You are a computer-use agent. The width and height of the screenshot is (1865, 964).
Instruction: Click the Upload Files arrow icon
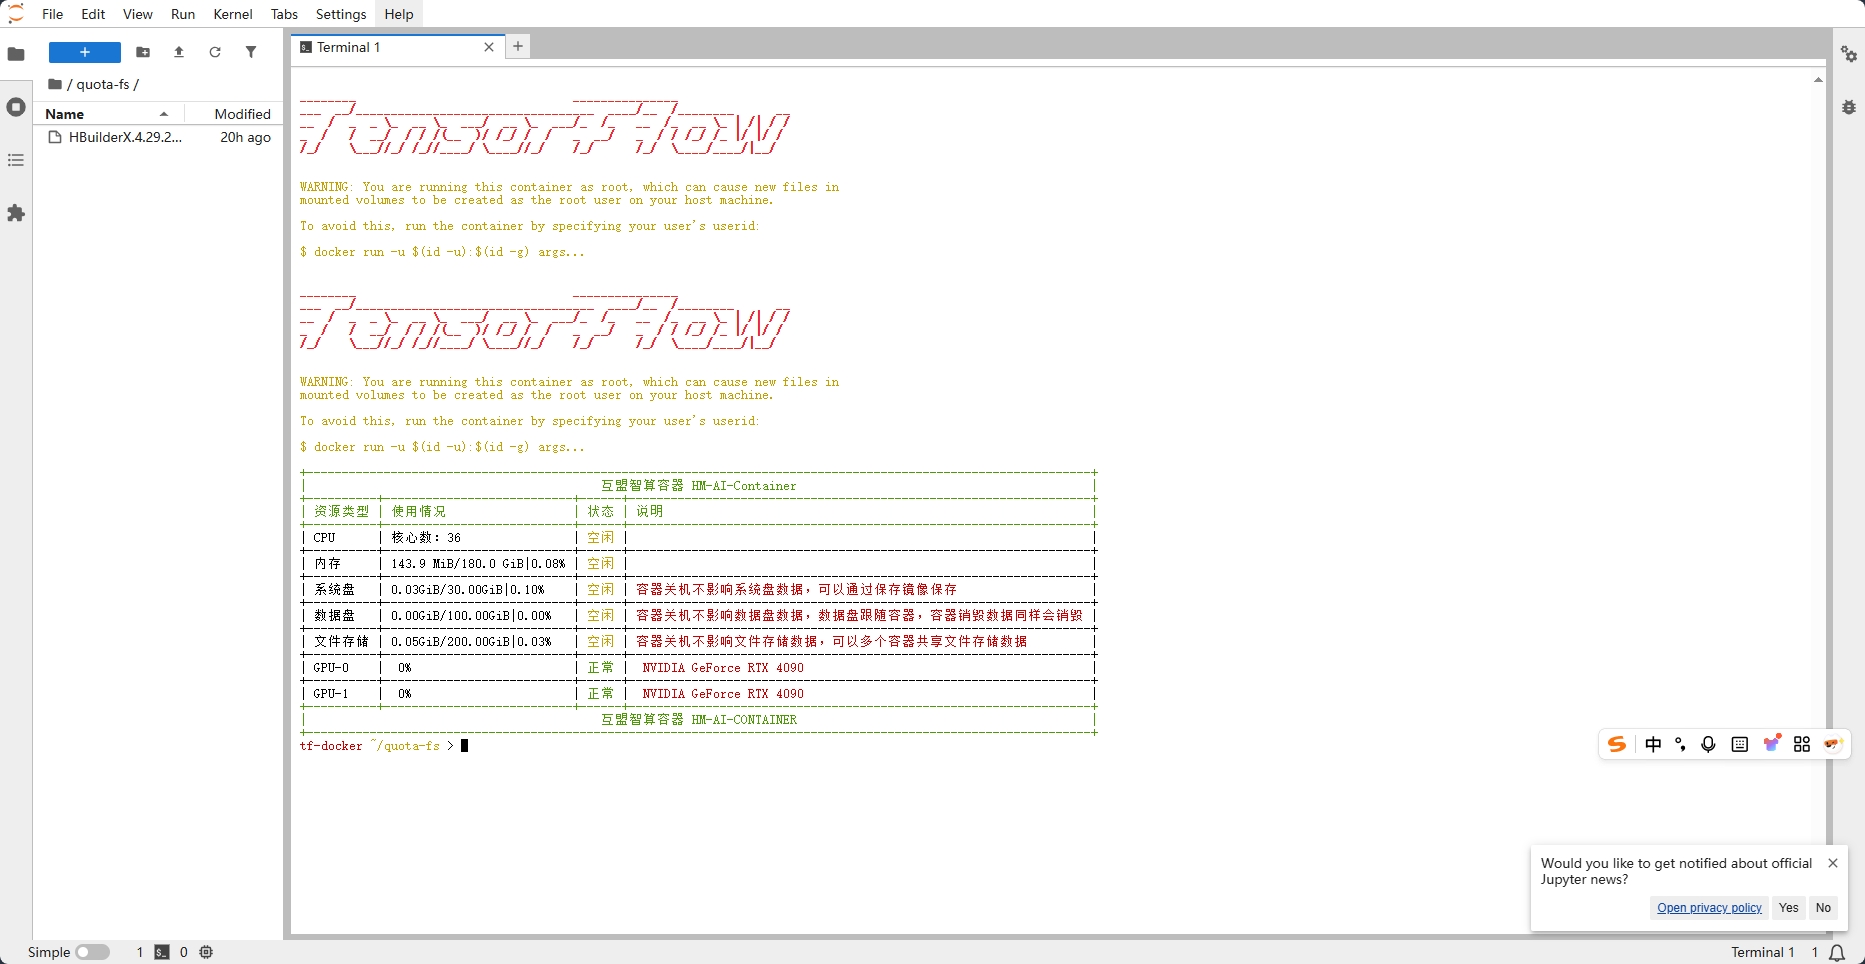tap(179, 52)
